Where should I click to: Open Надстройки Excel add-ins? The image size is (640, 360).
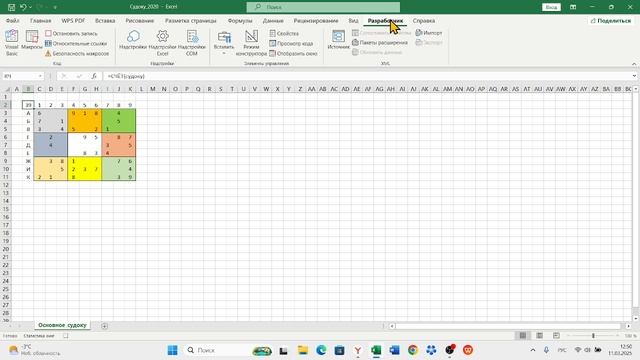click(x=162, y=42)
